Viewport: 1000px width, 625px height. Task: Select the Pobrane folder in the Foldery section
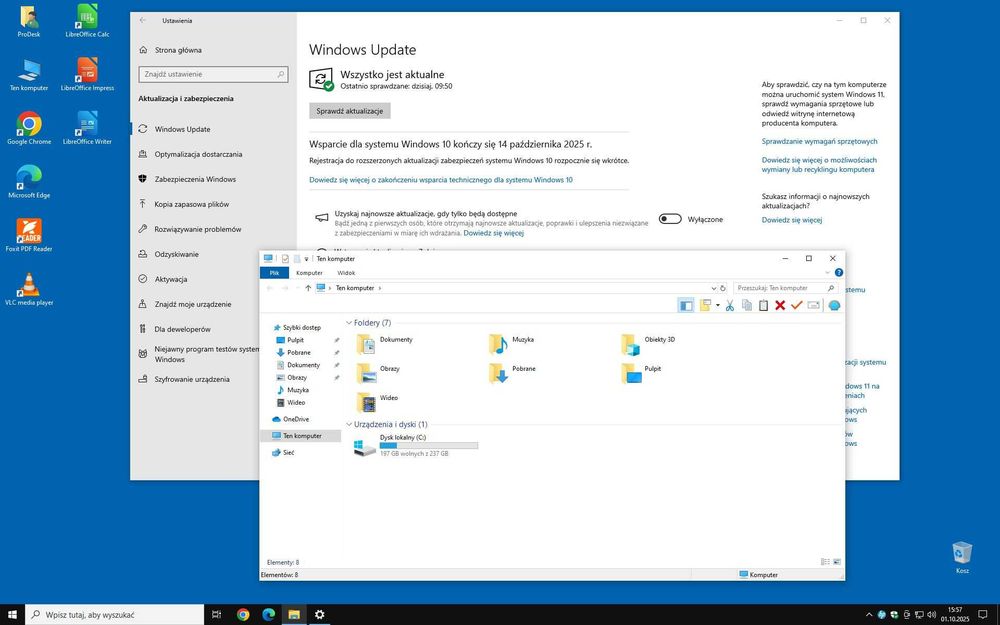click(512, 372)
